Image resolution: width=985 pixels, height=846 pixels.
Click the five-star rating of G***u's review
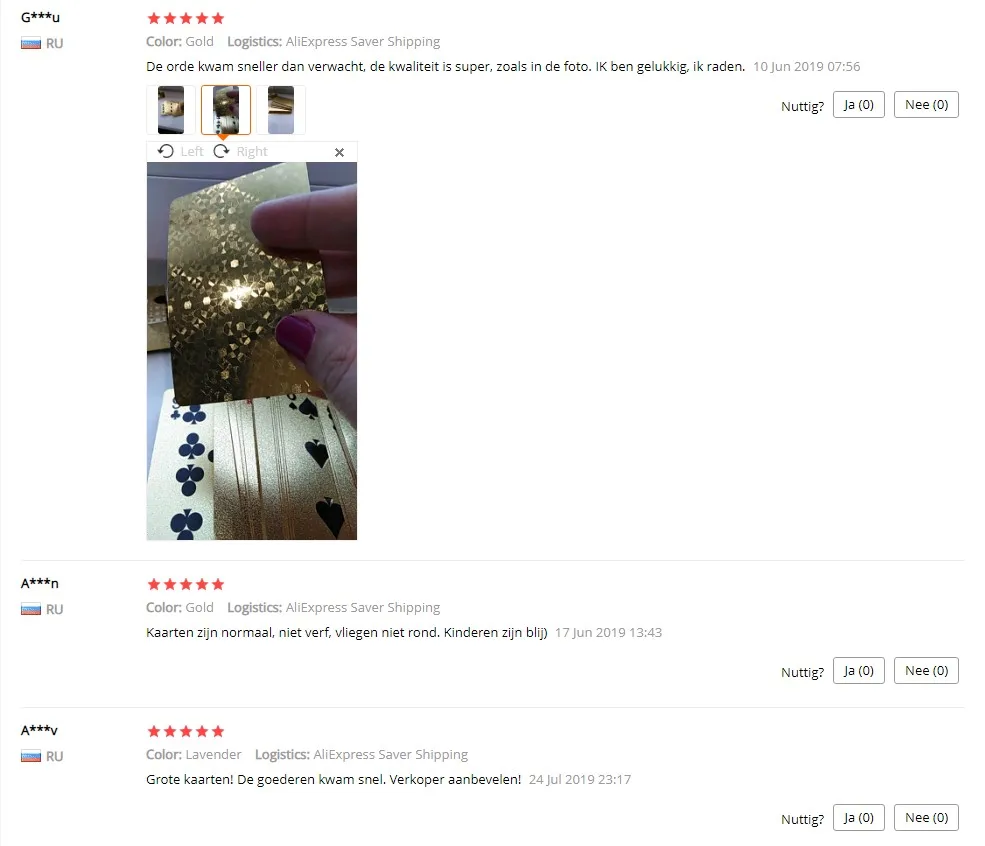(185, 18)
